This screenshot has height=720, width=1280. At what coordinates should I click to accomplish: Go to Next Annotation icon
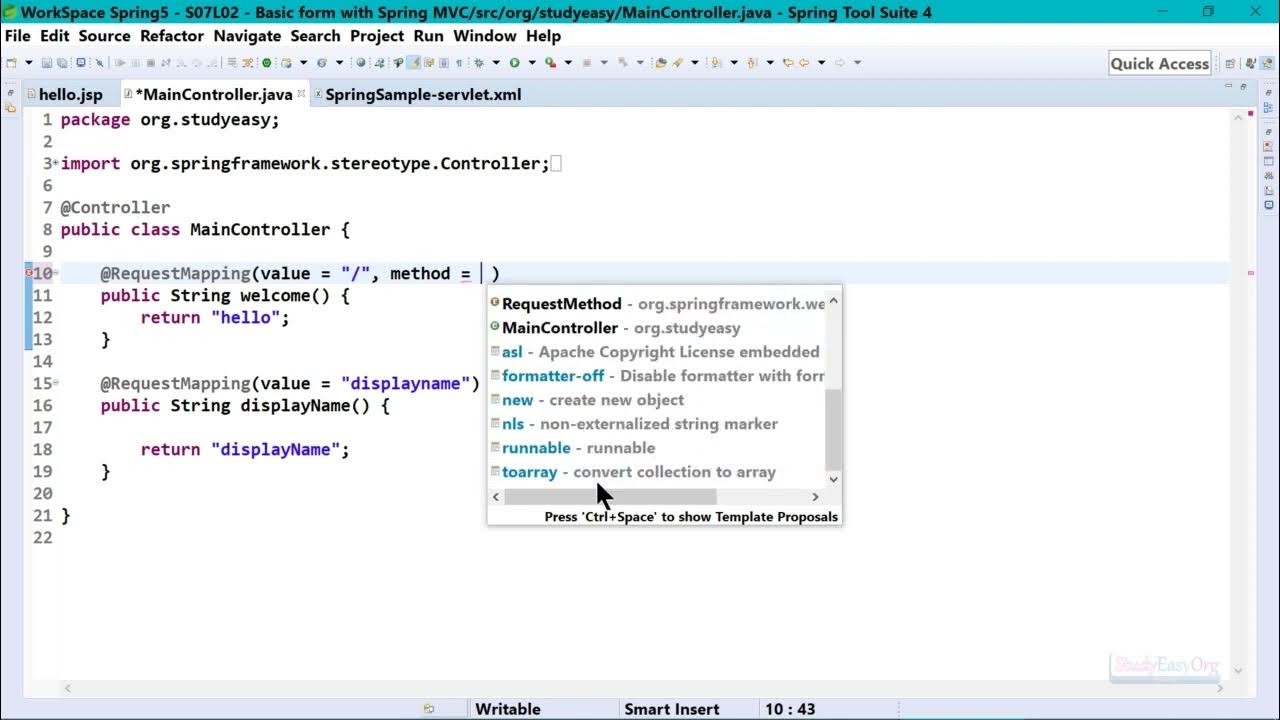[715, 63]
